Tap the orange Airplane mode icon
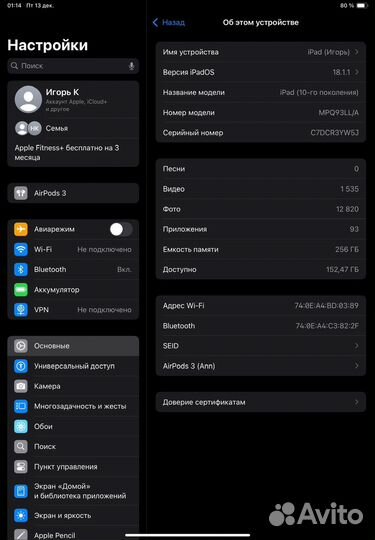 (21, 229)
